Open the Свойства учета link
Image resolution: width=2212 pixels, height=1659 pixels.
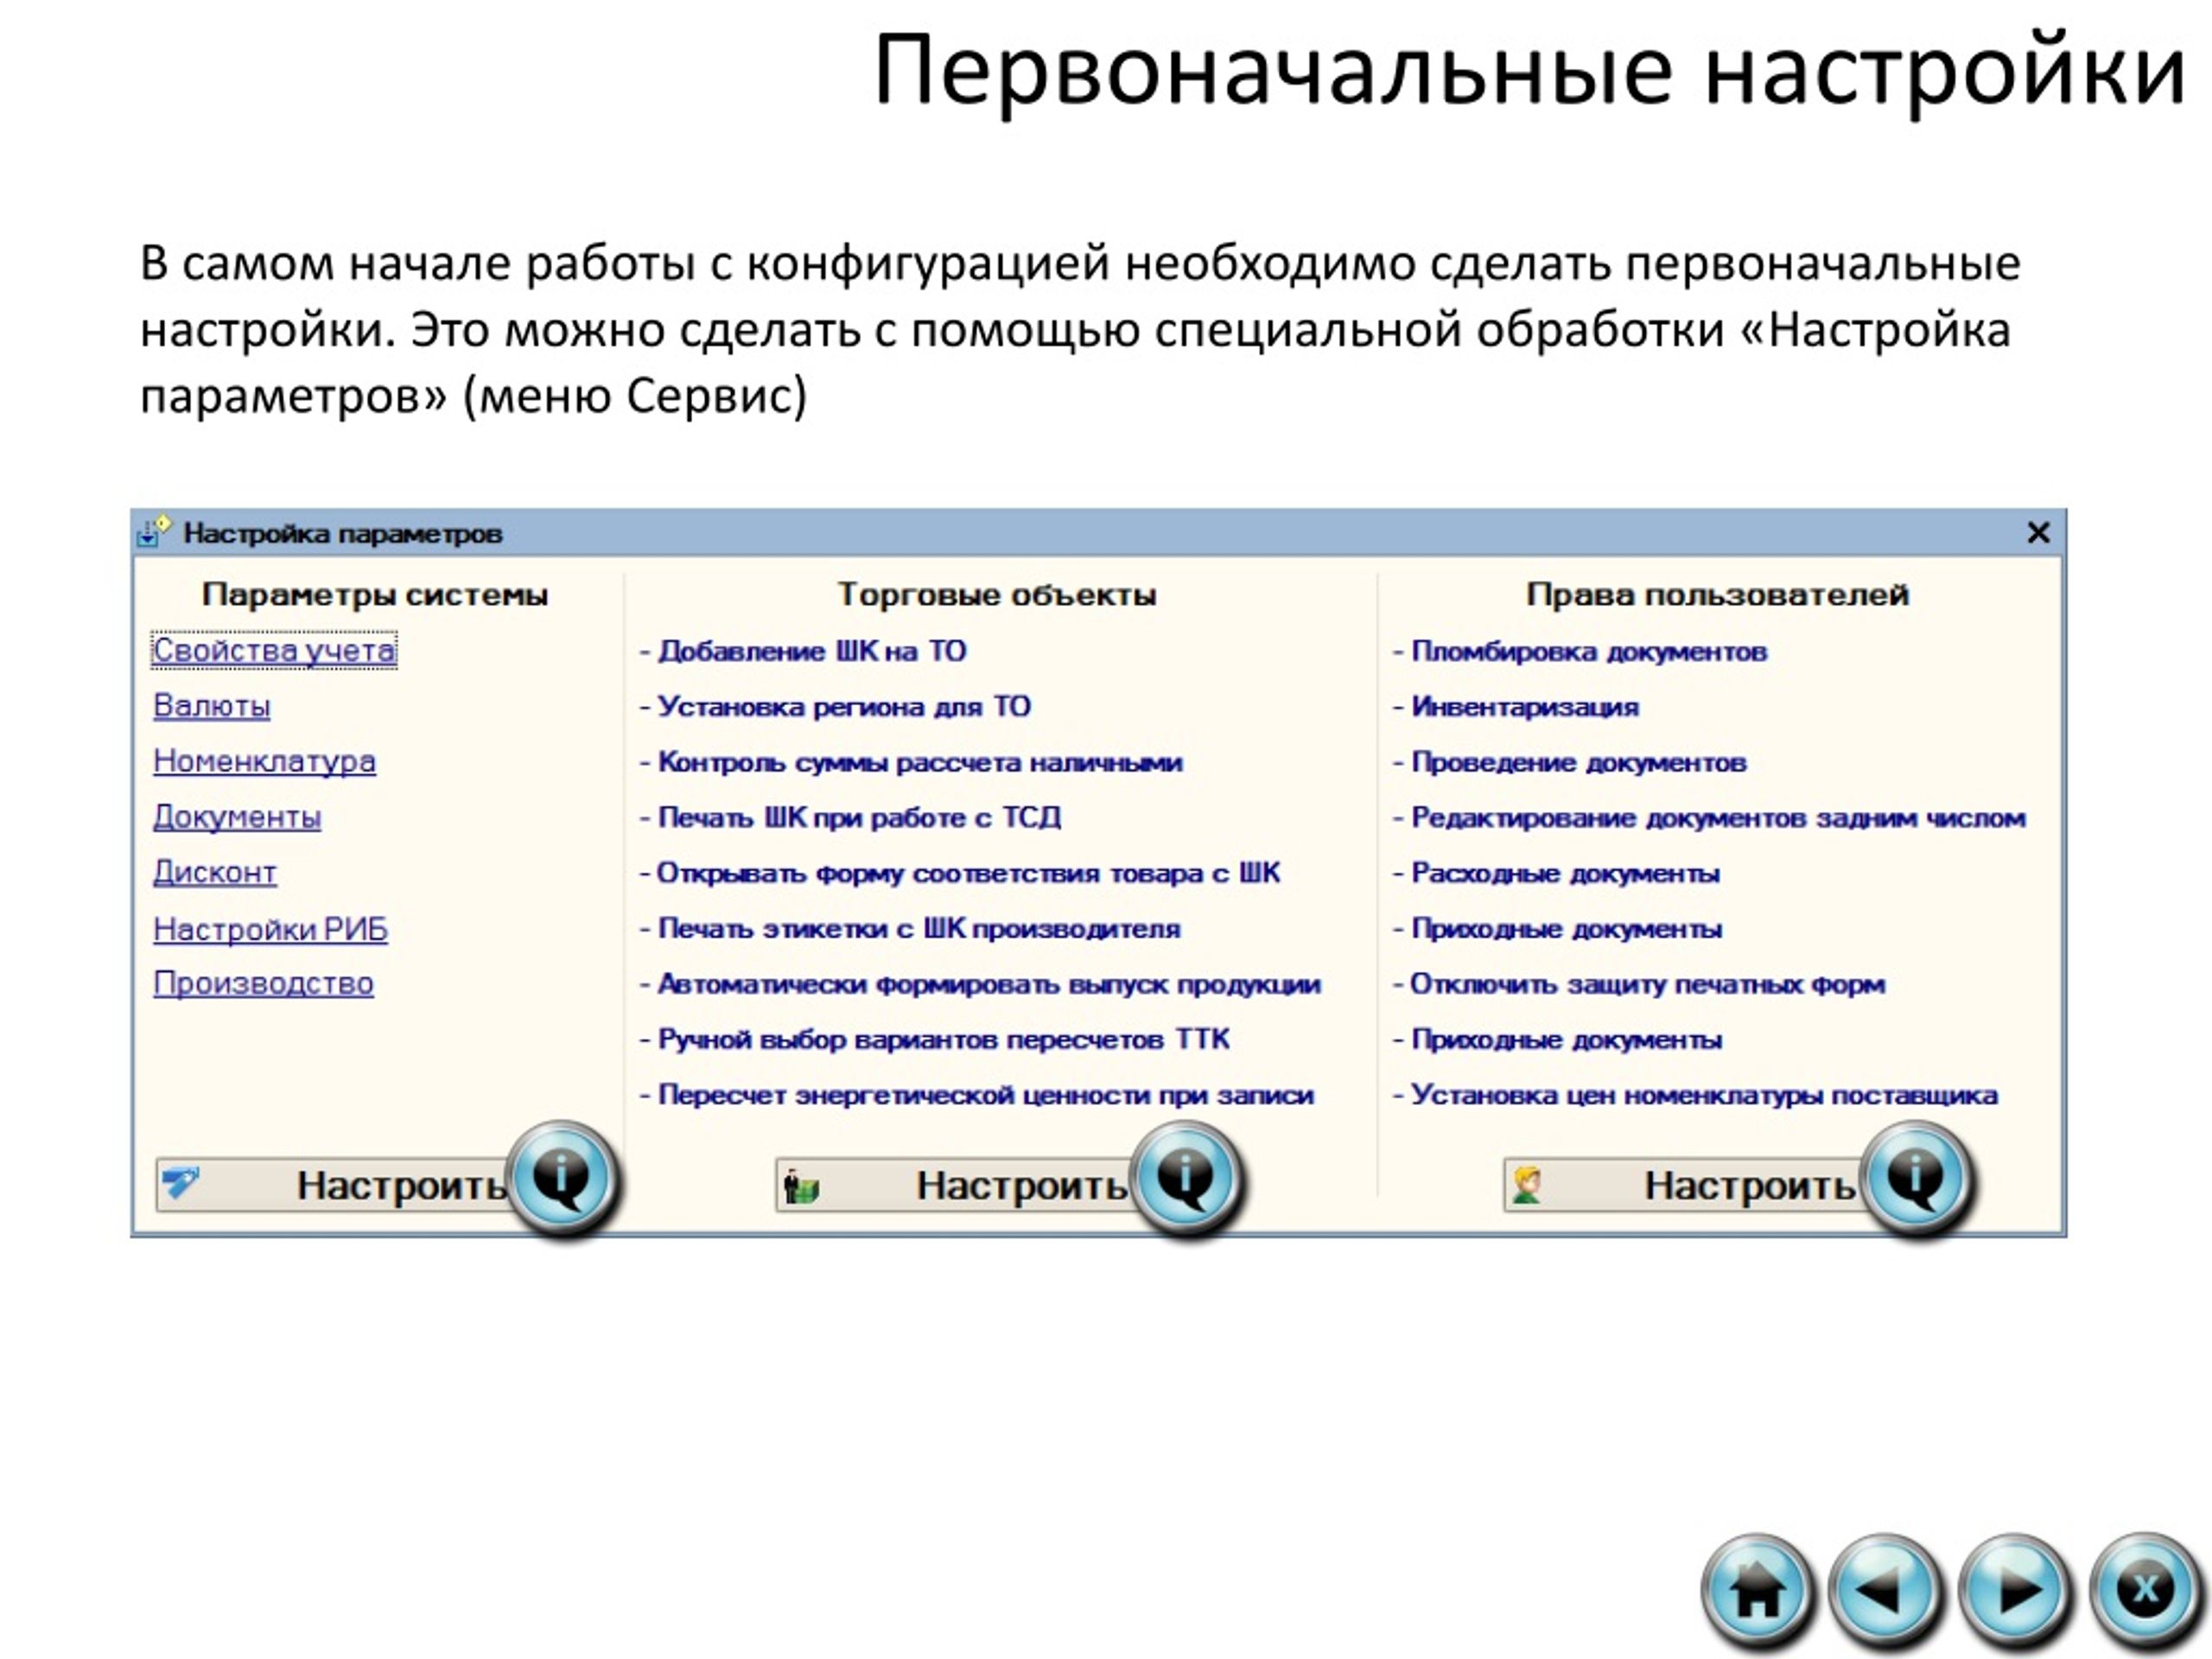274,651
